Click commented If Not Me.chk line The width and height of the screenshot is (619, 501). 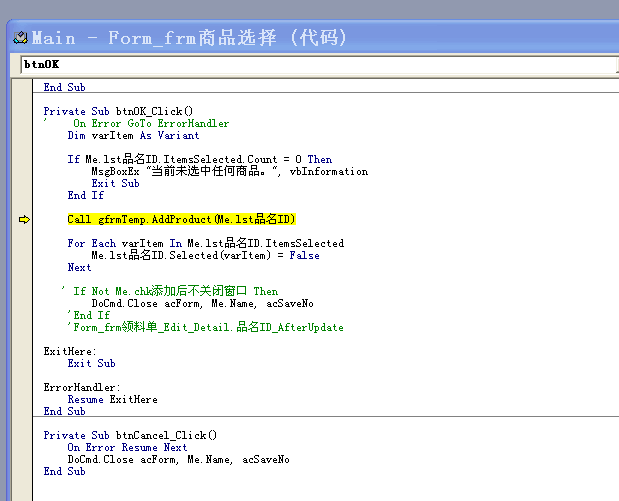pyautogui.click(x=170, y=291)
